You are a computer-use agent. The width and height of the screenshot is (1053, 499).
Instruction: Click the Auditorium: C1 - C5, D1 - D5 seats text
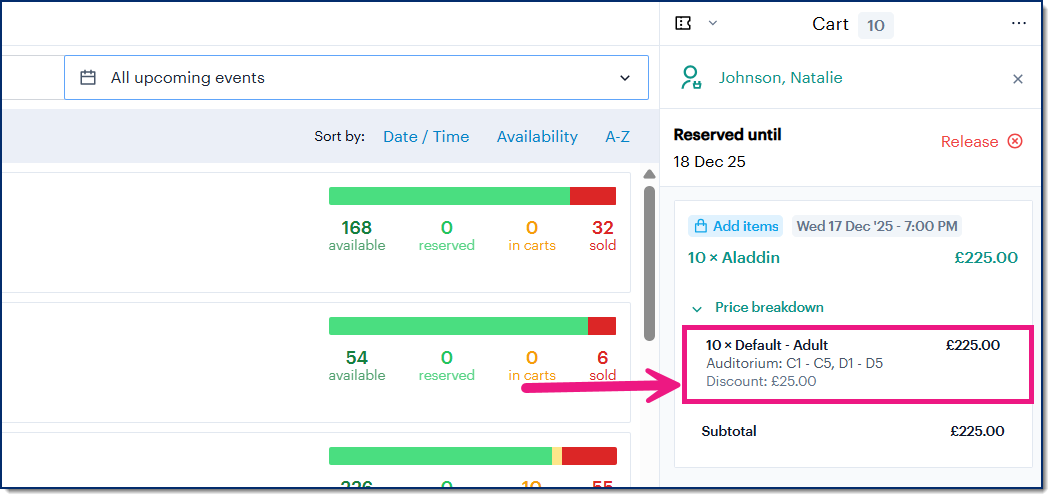click(x=794, y=364)
